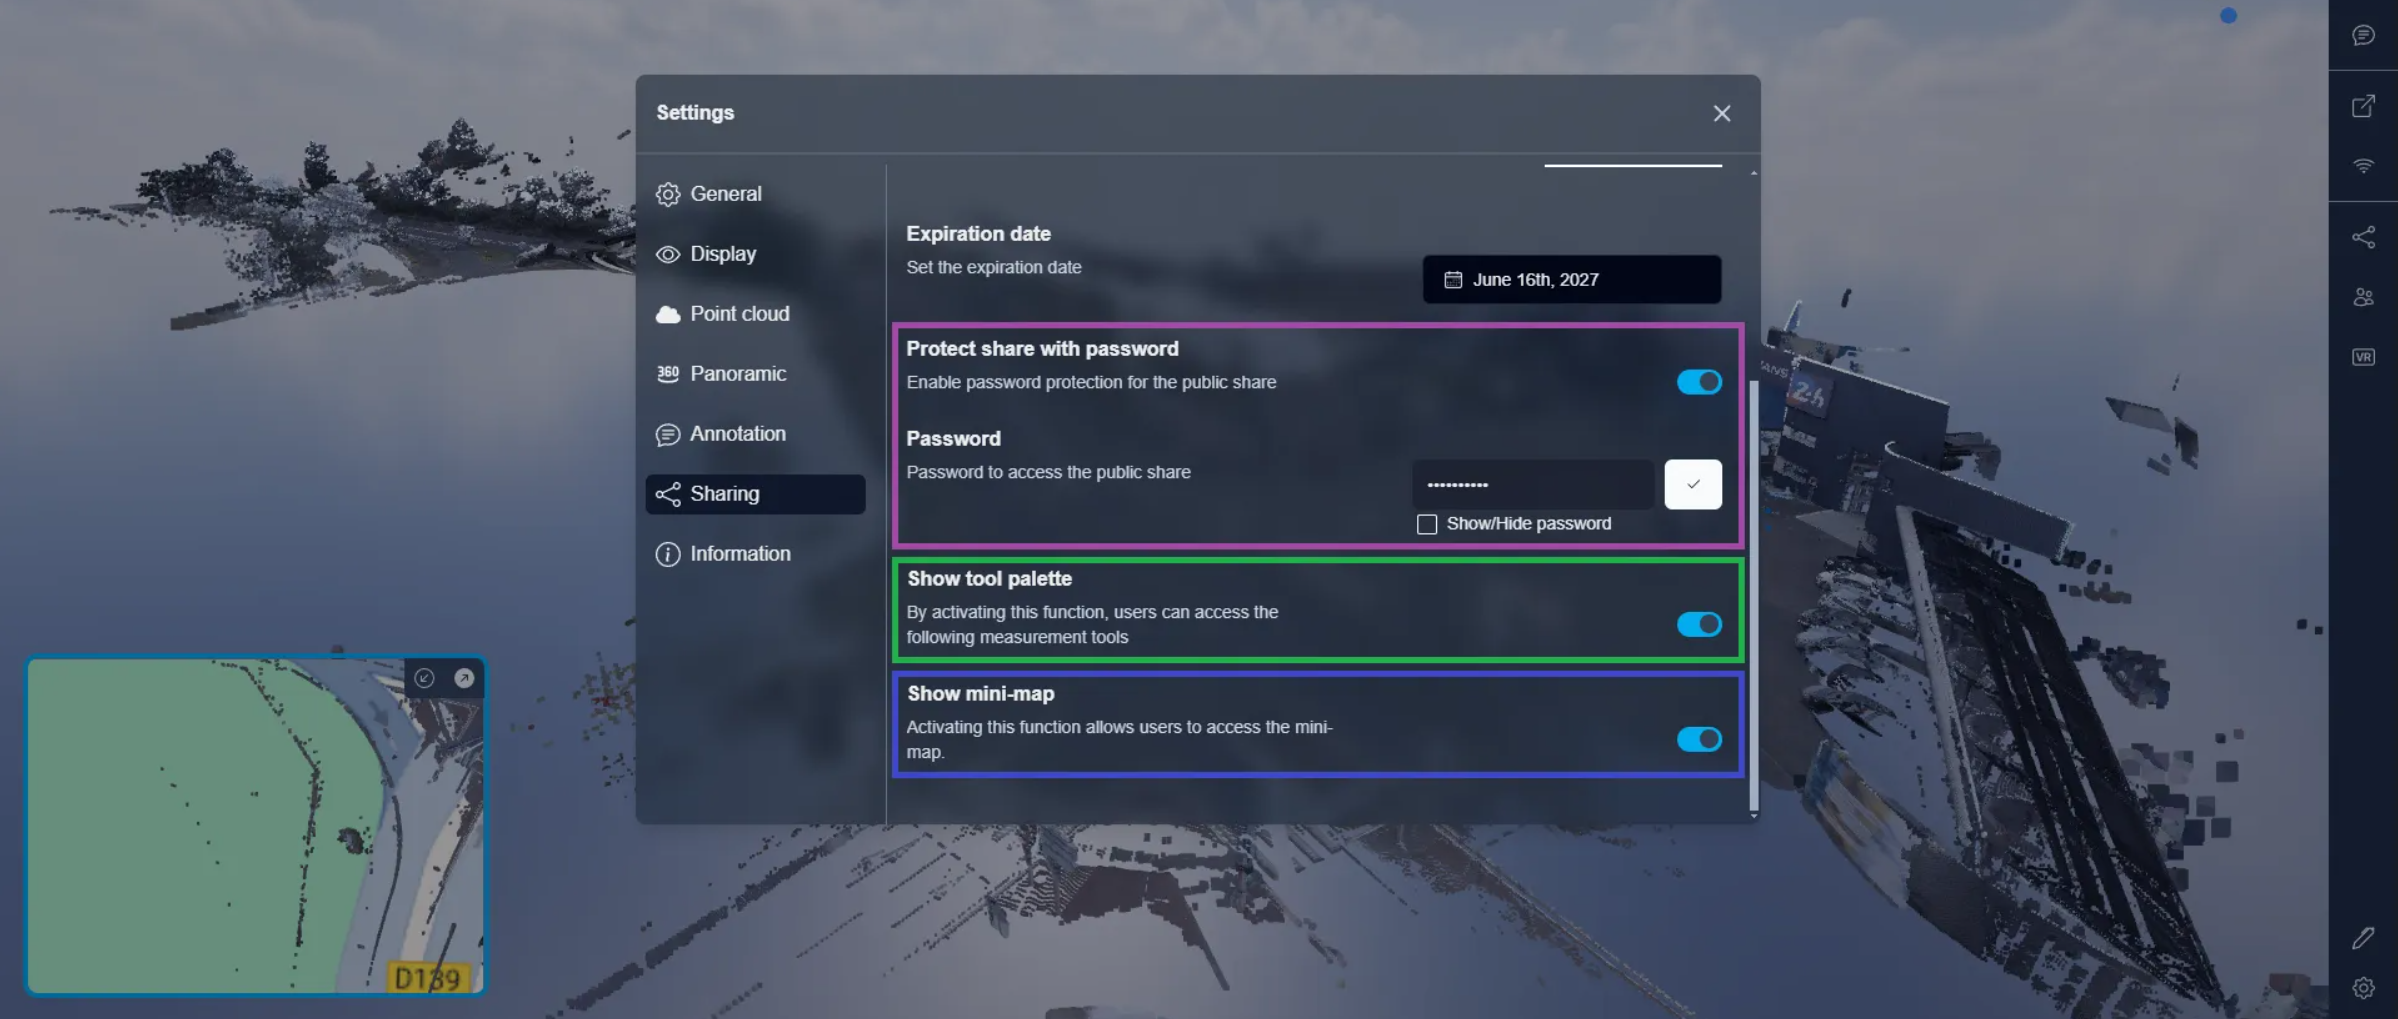Click the wireless signal icon in sidebar
The image size is (2398, 1019).
point(2363,166)
